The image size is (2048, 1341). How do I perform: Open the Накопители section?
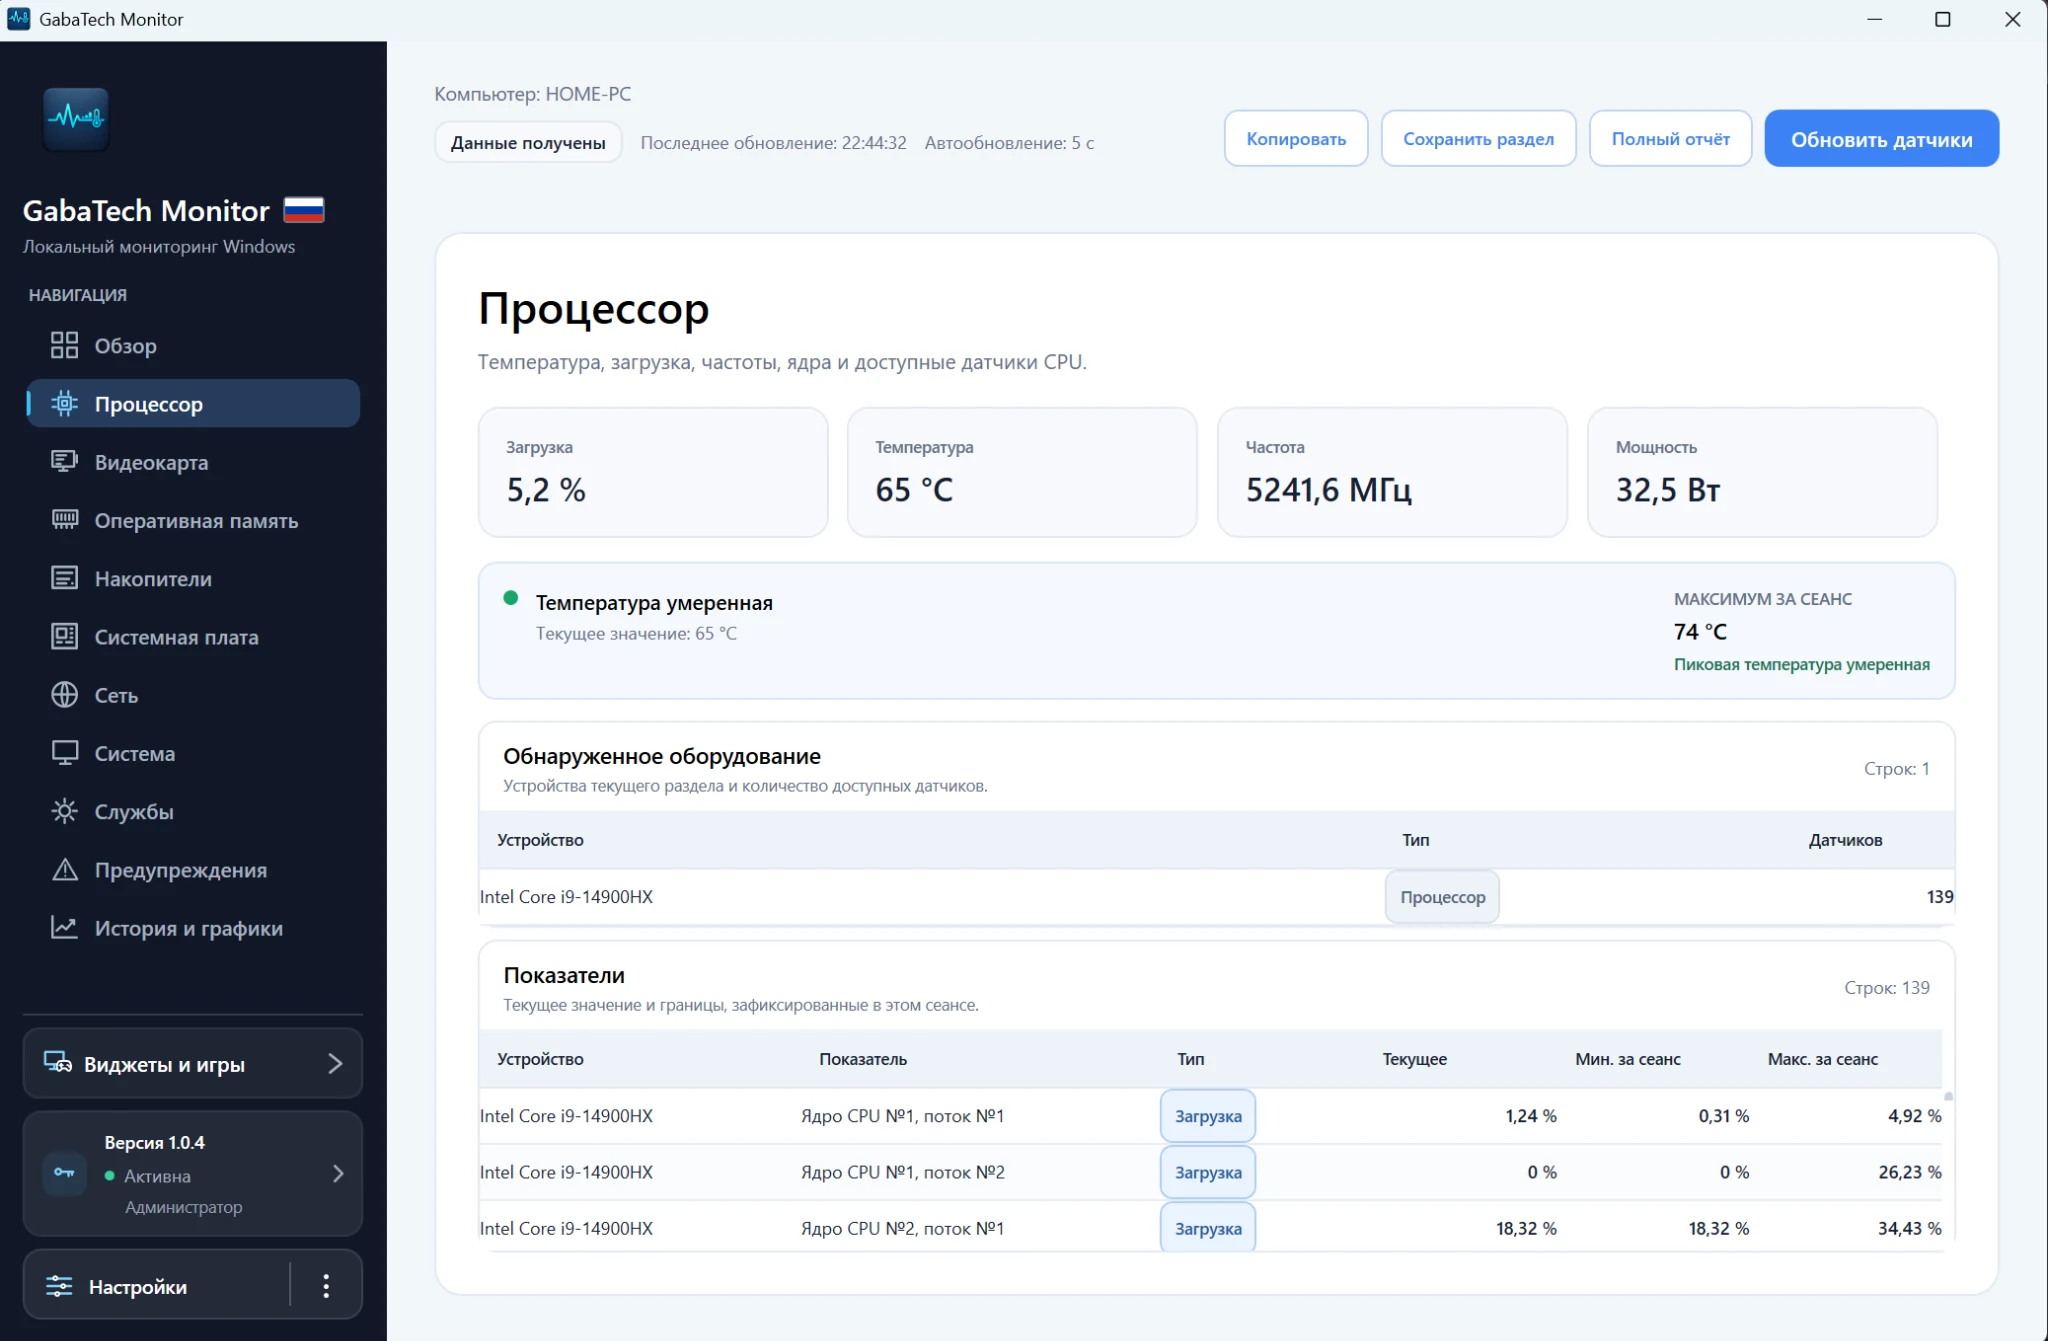pos(192,578)
